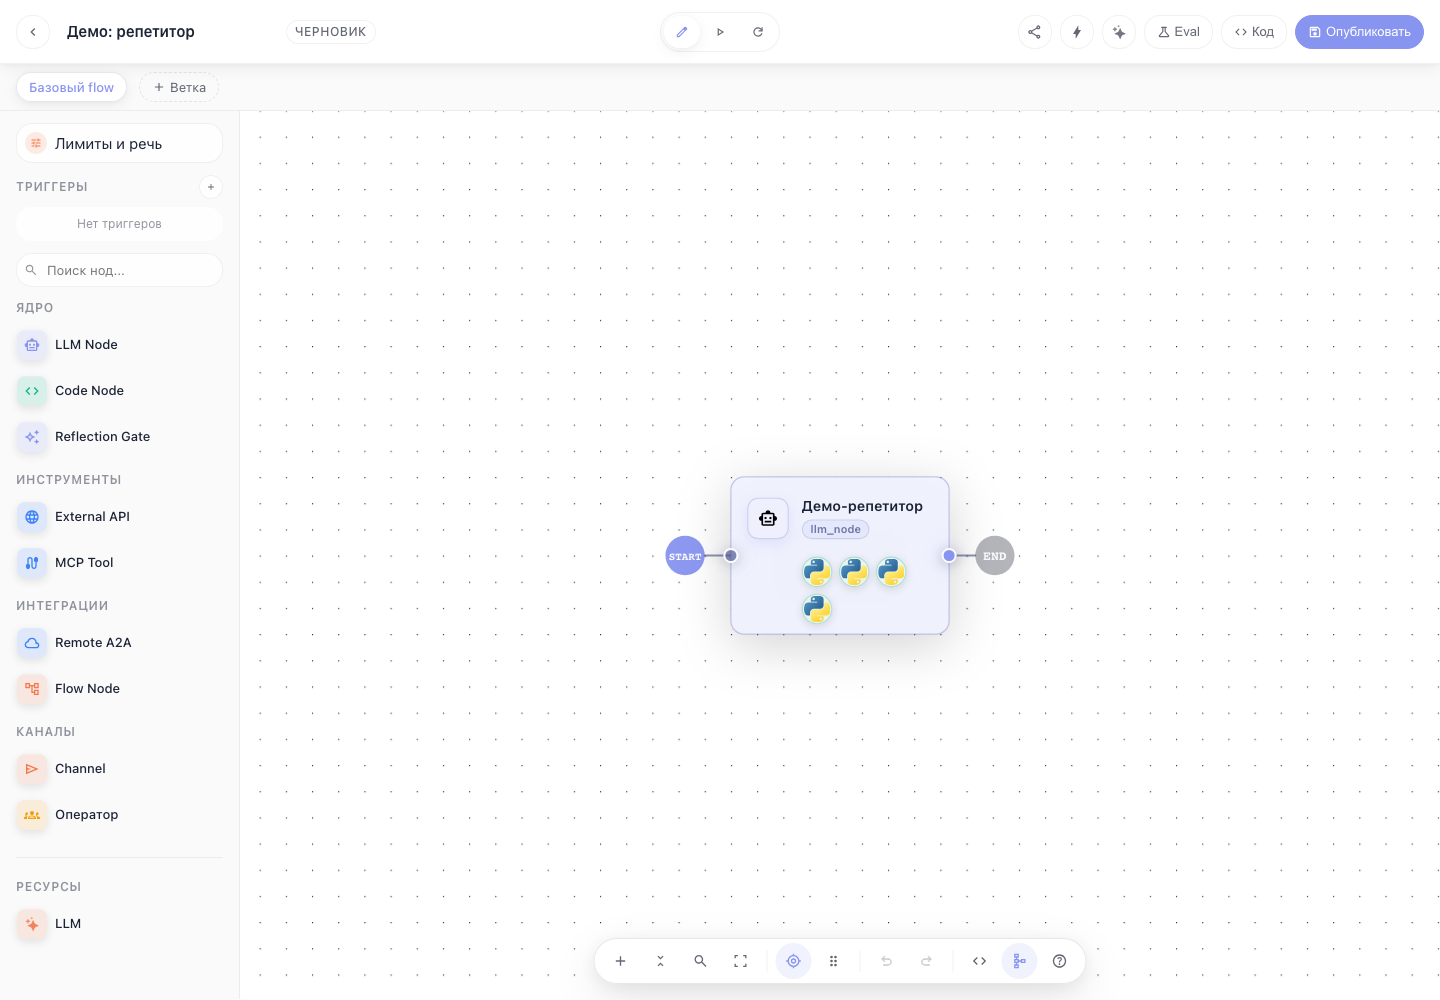Select the Channel node

coord(119,769)
